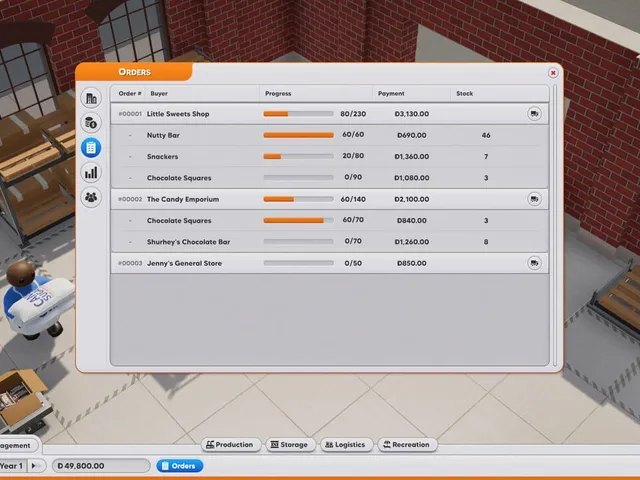Select Chocolate Squares under The Candy Emporium
The height and width of the screenshot is (480, 640).
(x=330, y=220)
